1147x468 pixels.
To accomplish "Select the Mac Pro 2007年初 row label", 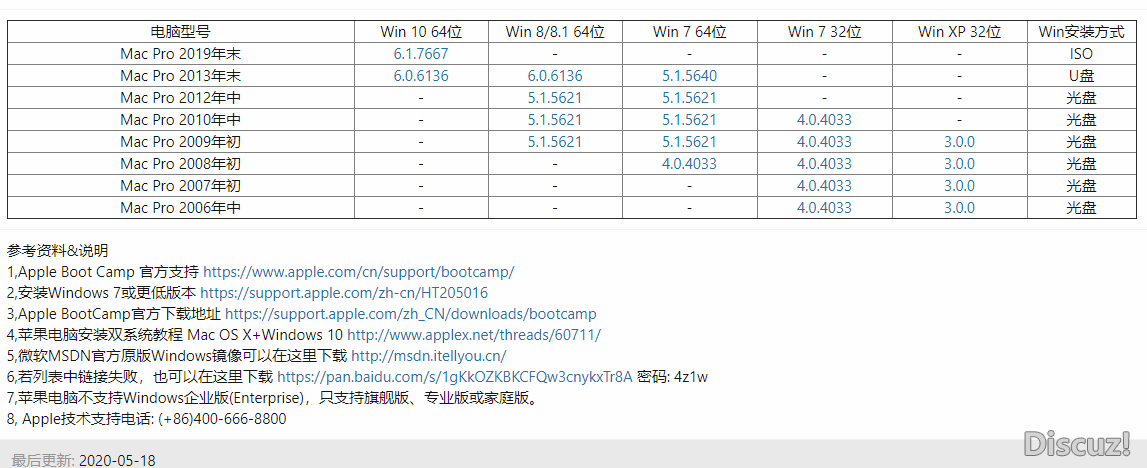I will (x=180, y=186).
